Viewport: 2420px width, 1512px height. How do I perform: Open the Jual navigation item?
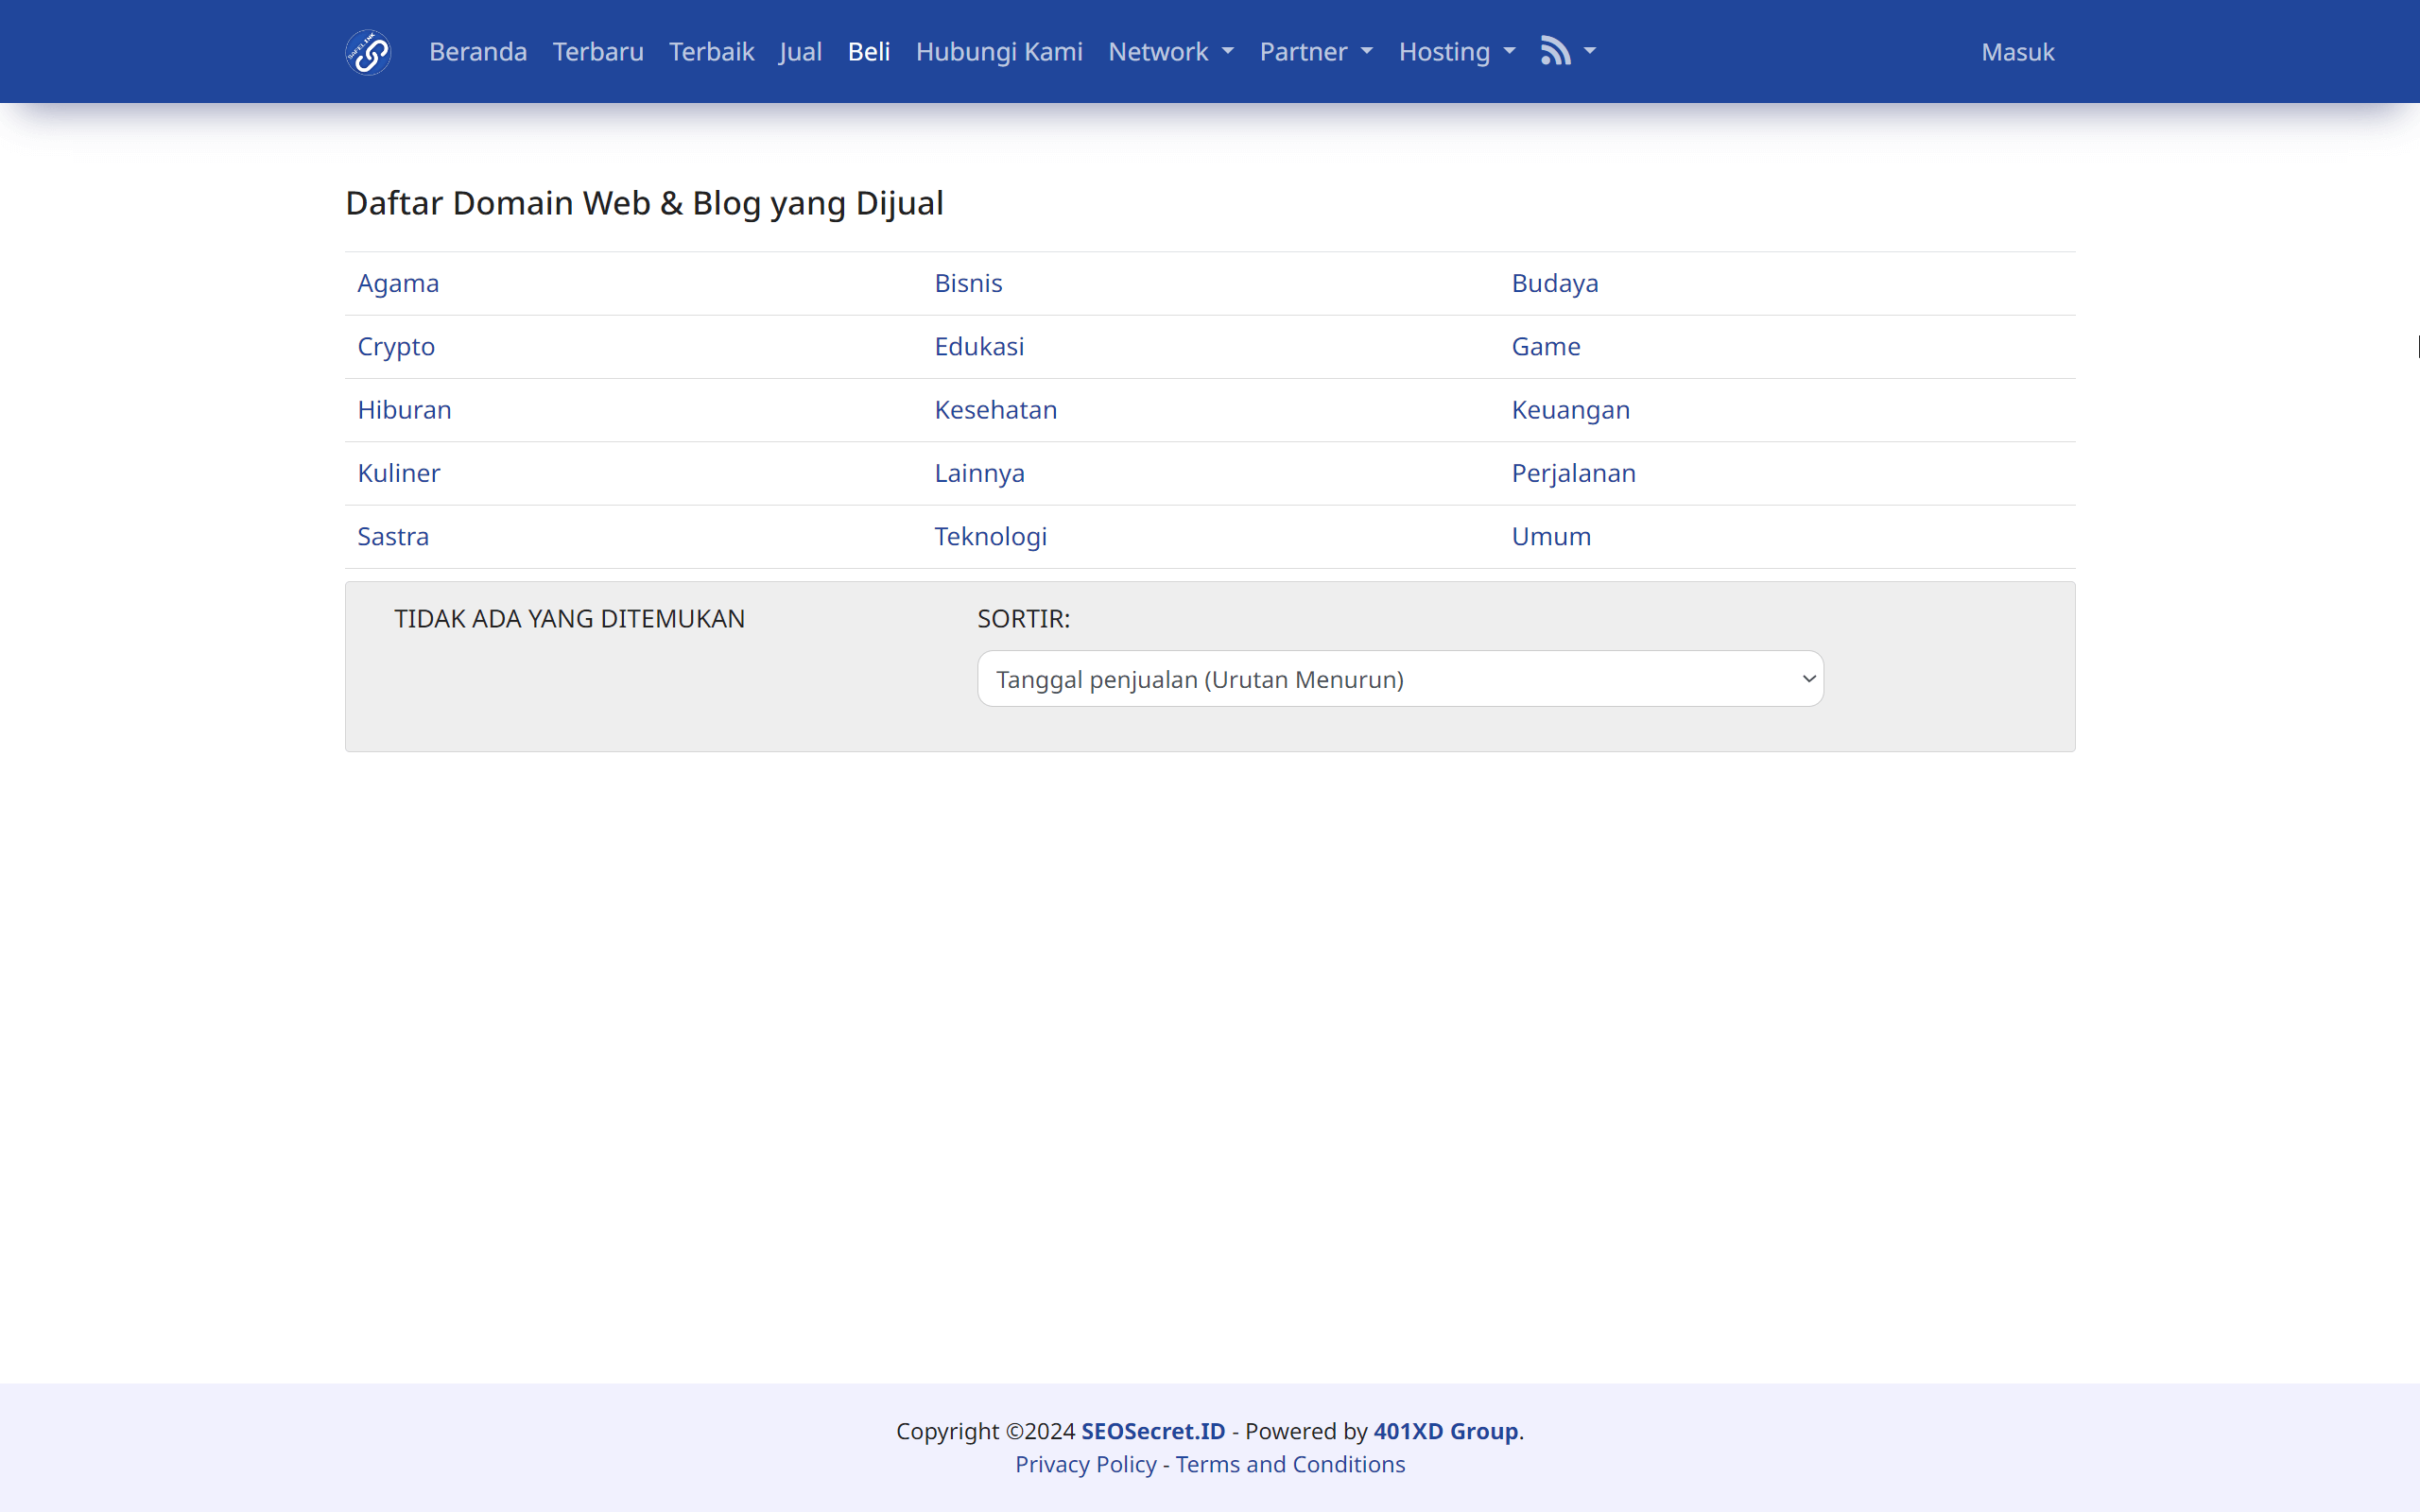click(x=800, y=51)
